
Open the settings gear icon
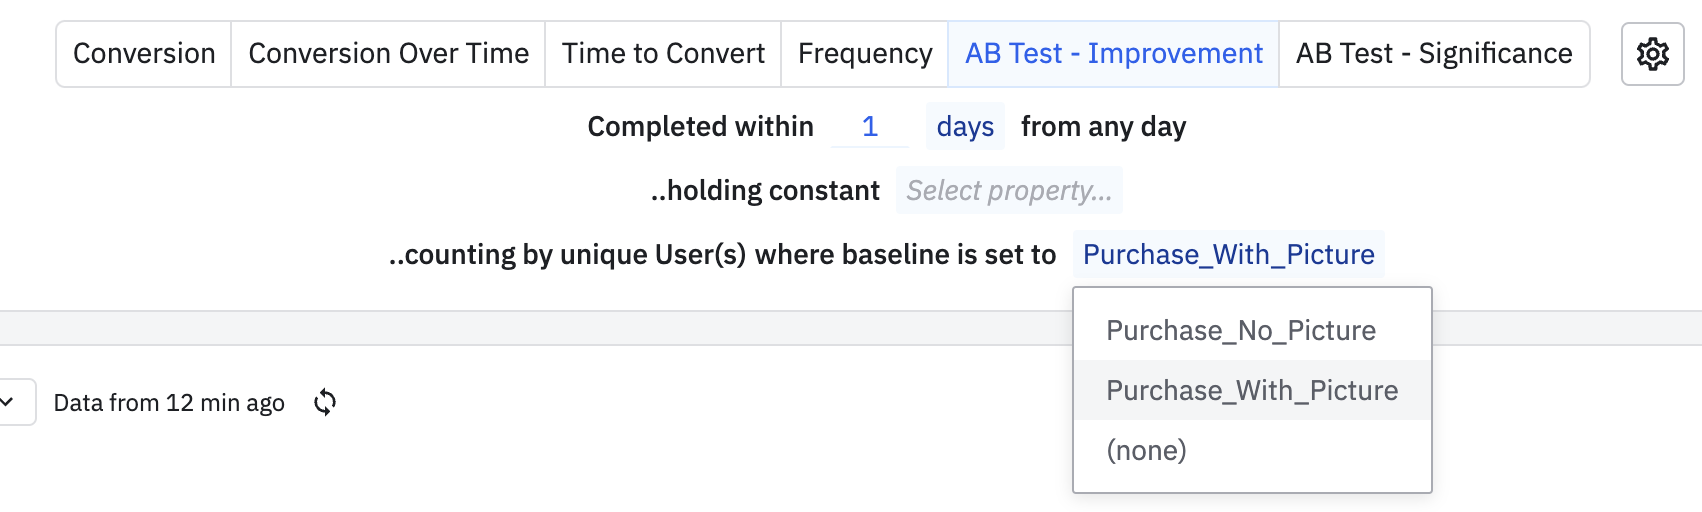click(x=1652, y=54)
